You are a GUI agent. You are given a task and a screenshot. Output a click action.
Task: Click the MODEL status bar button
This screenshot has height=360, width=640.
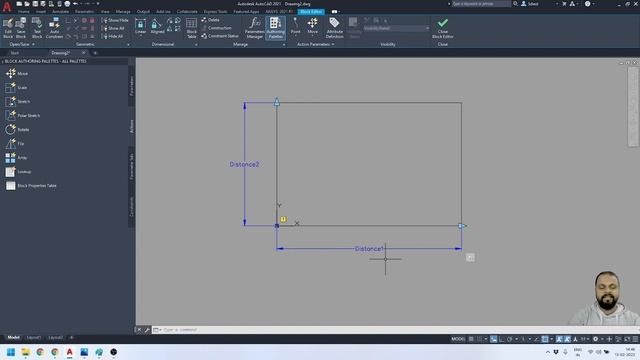[x=458, y=339]
